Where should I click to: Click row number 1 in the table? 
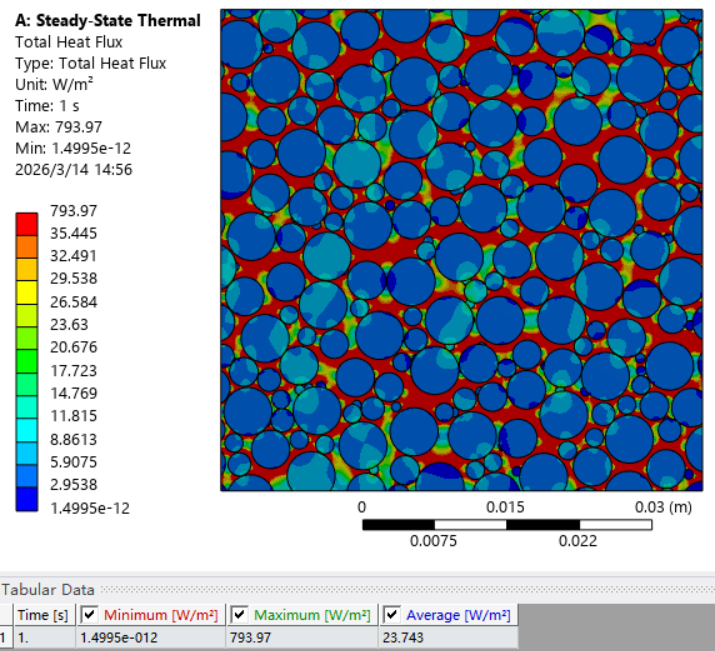coord(4,637)
